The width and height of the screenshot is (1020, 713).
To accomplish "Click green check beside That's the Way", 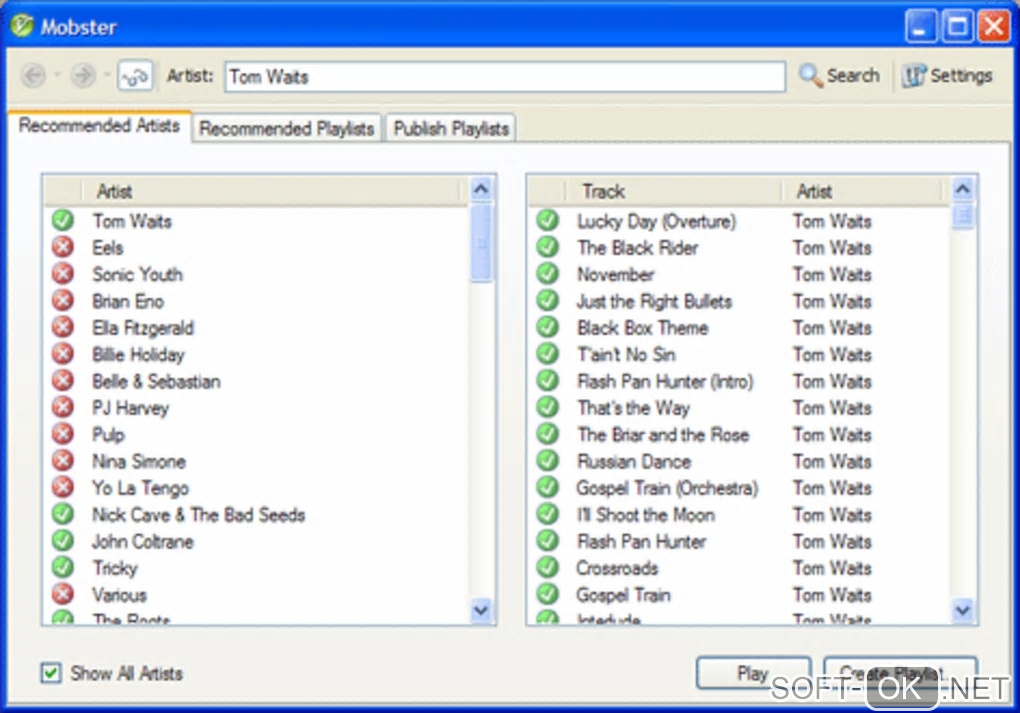I will 548,407.
